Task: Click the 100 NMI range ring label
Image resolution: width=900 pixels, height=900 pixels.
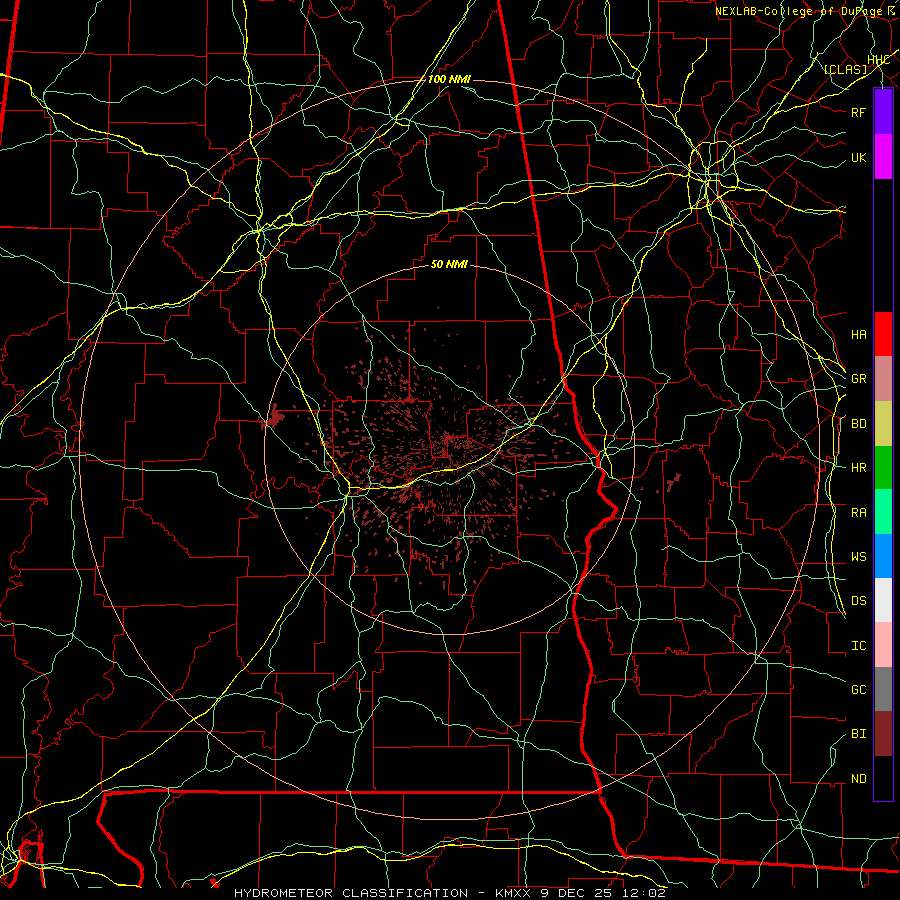Action: pyautogui.click(x=449, y=79)
